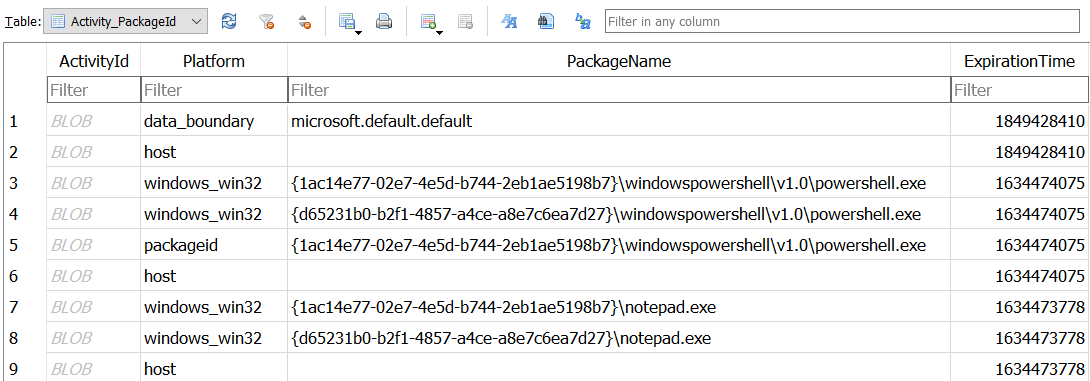Select ExpirationTime 1634473778 in row 7
This screenshot has height=381, width=1090.
(x=1020, y=307)
